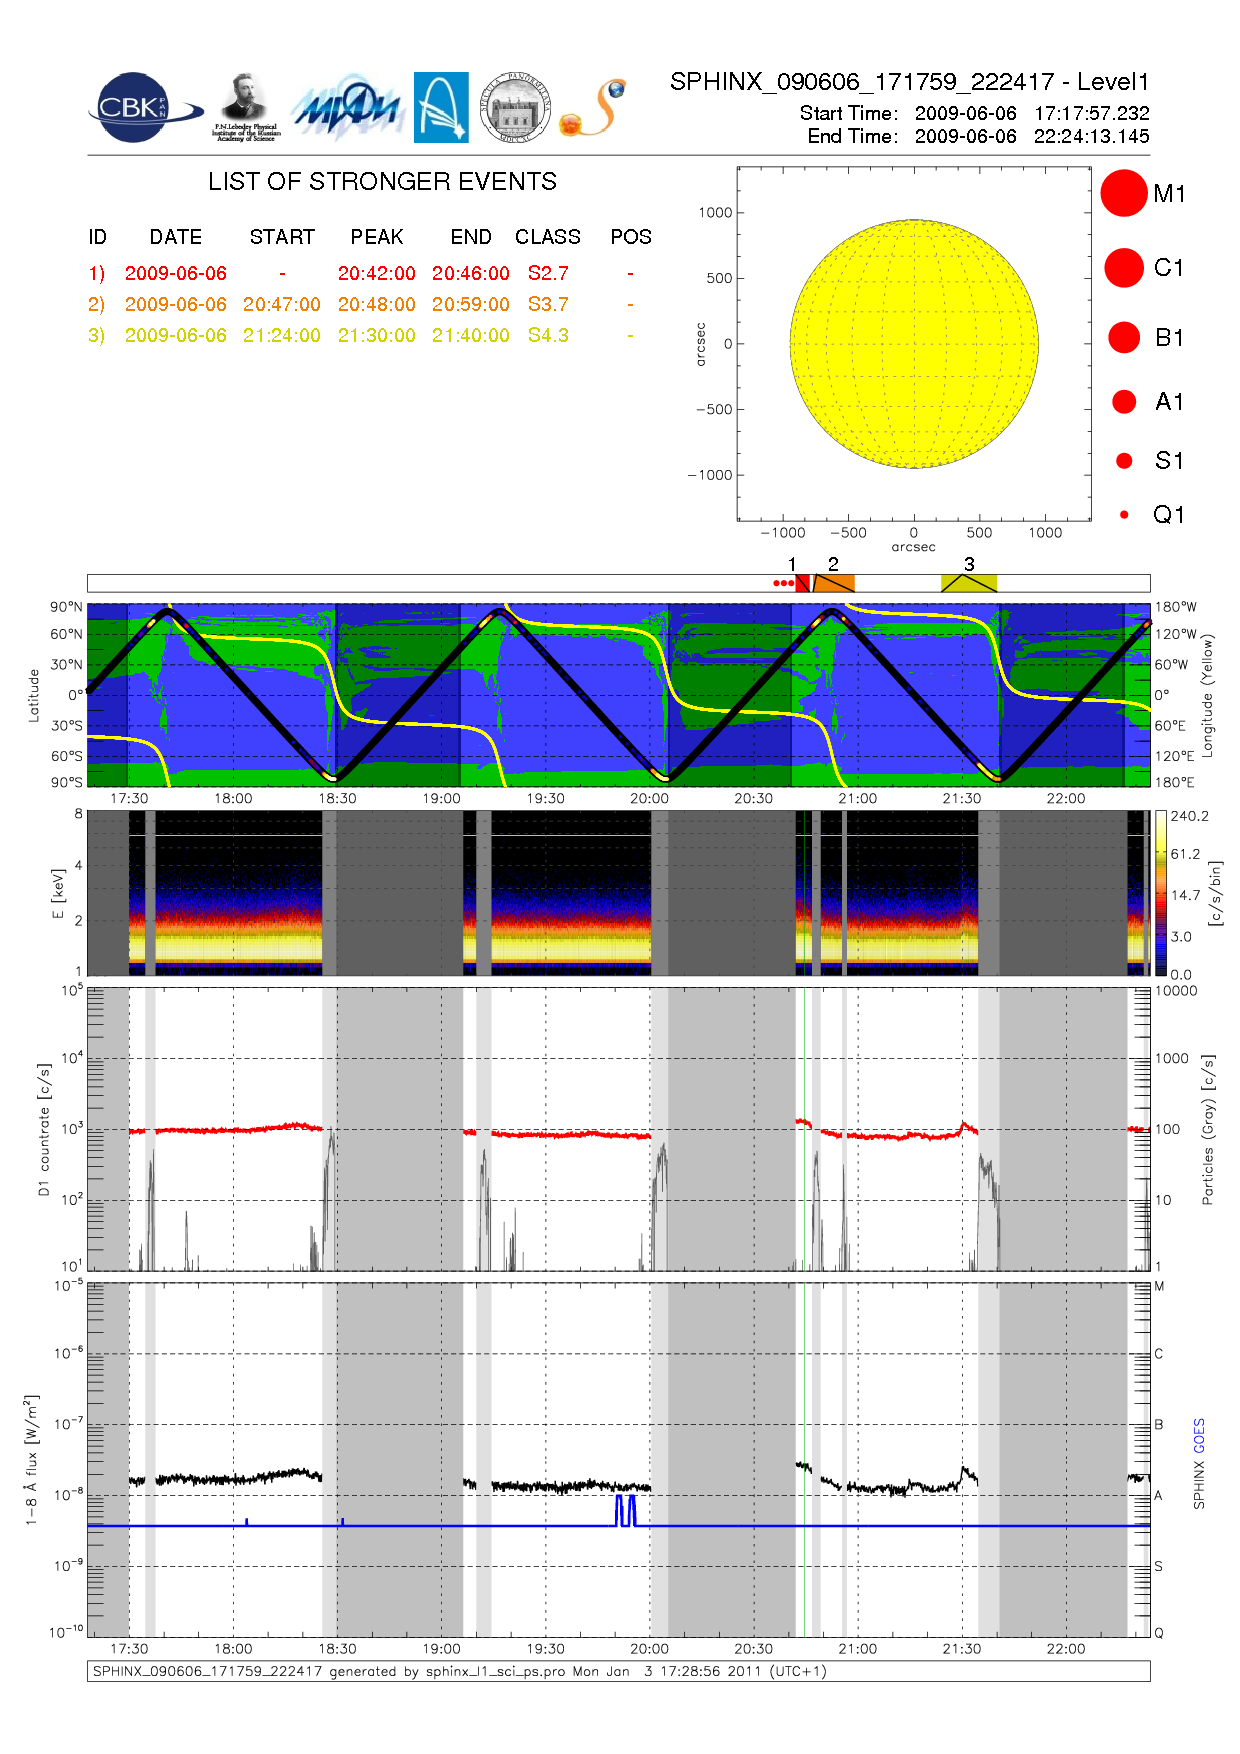Click the B1 class red circle legend
Image resolution: width=1240 pixels, height=1754 pixels.
1124,338
